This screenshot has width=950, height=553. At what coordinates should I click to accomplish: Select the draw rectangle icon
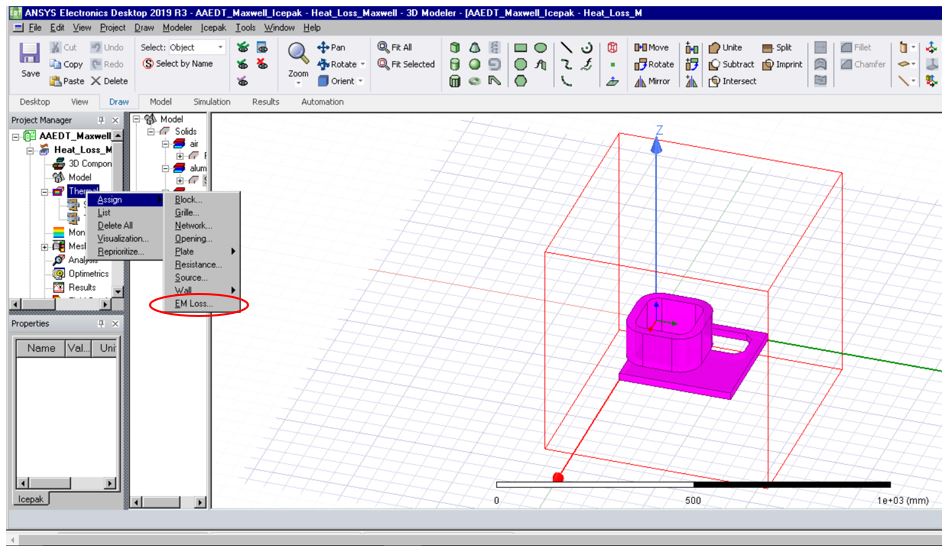click(520, 47)
